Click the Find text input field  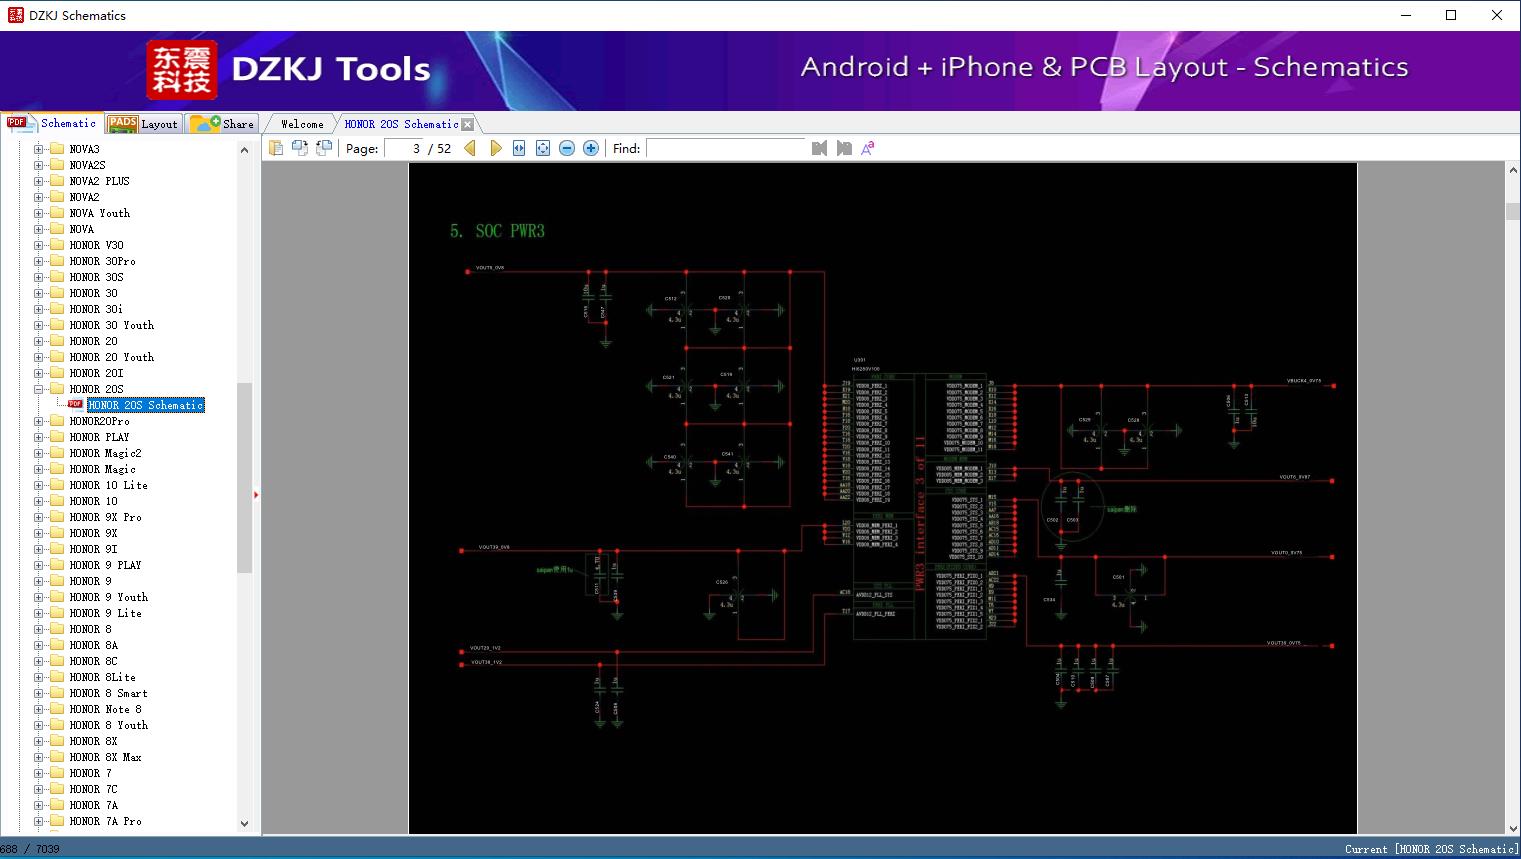(726, 148)
